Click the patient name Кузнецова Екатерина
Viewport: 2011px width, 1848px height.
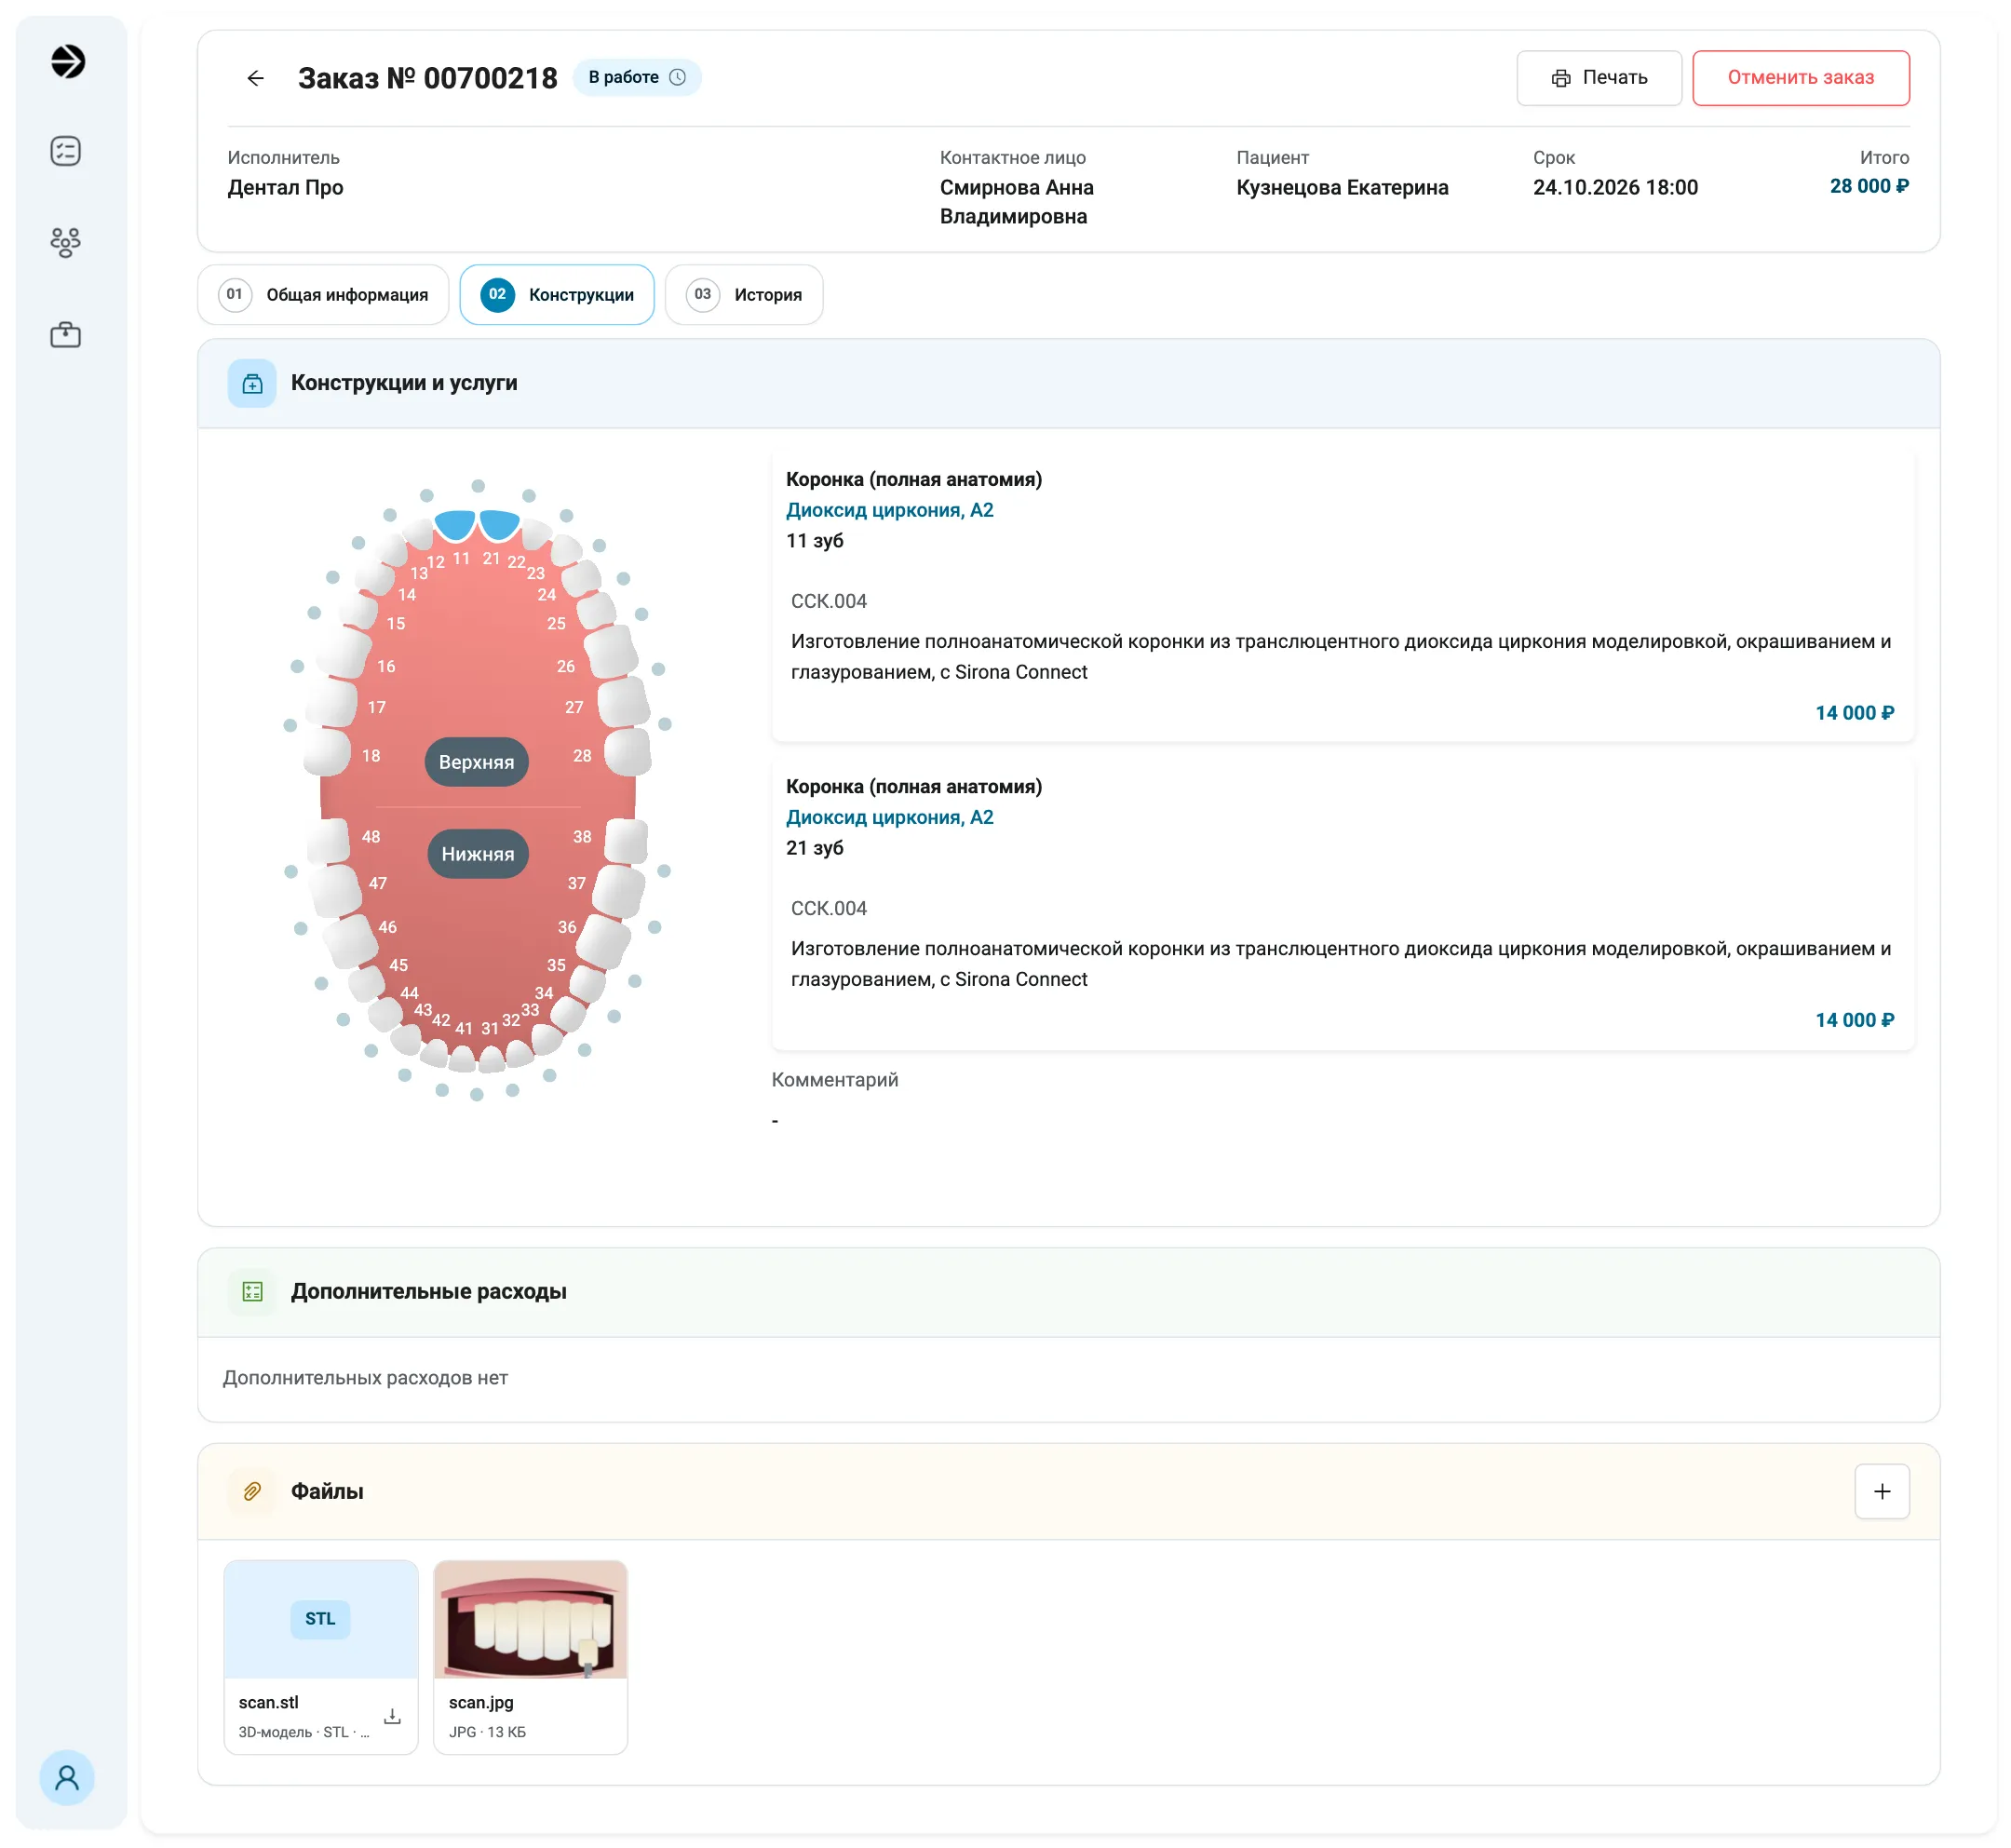coord(1342,188)
